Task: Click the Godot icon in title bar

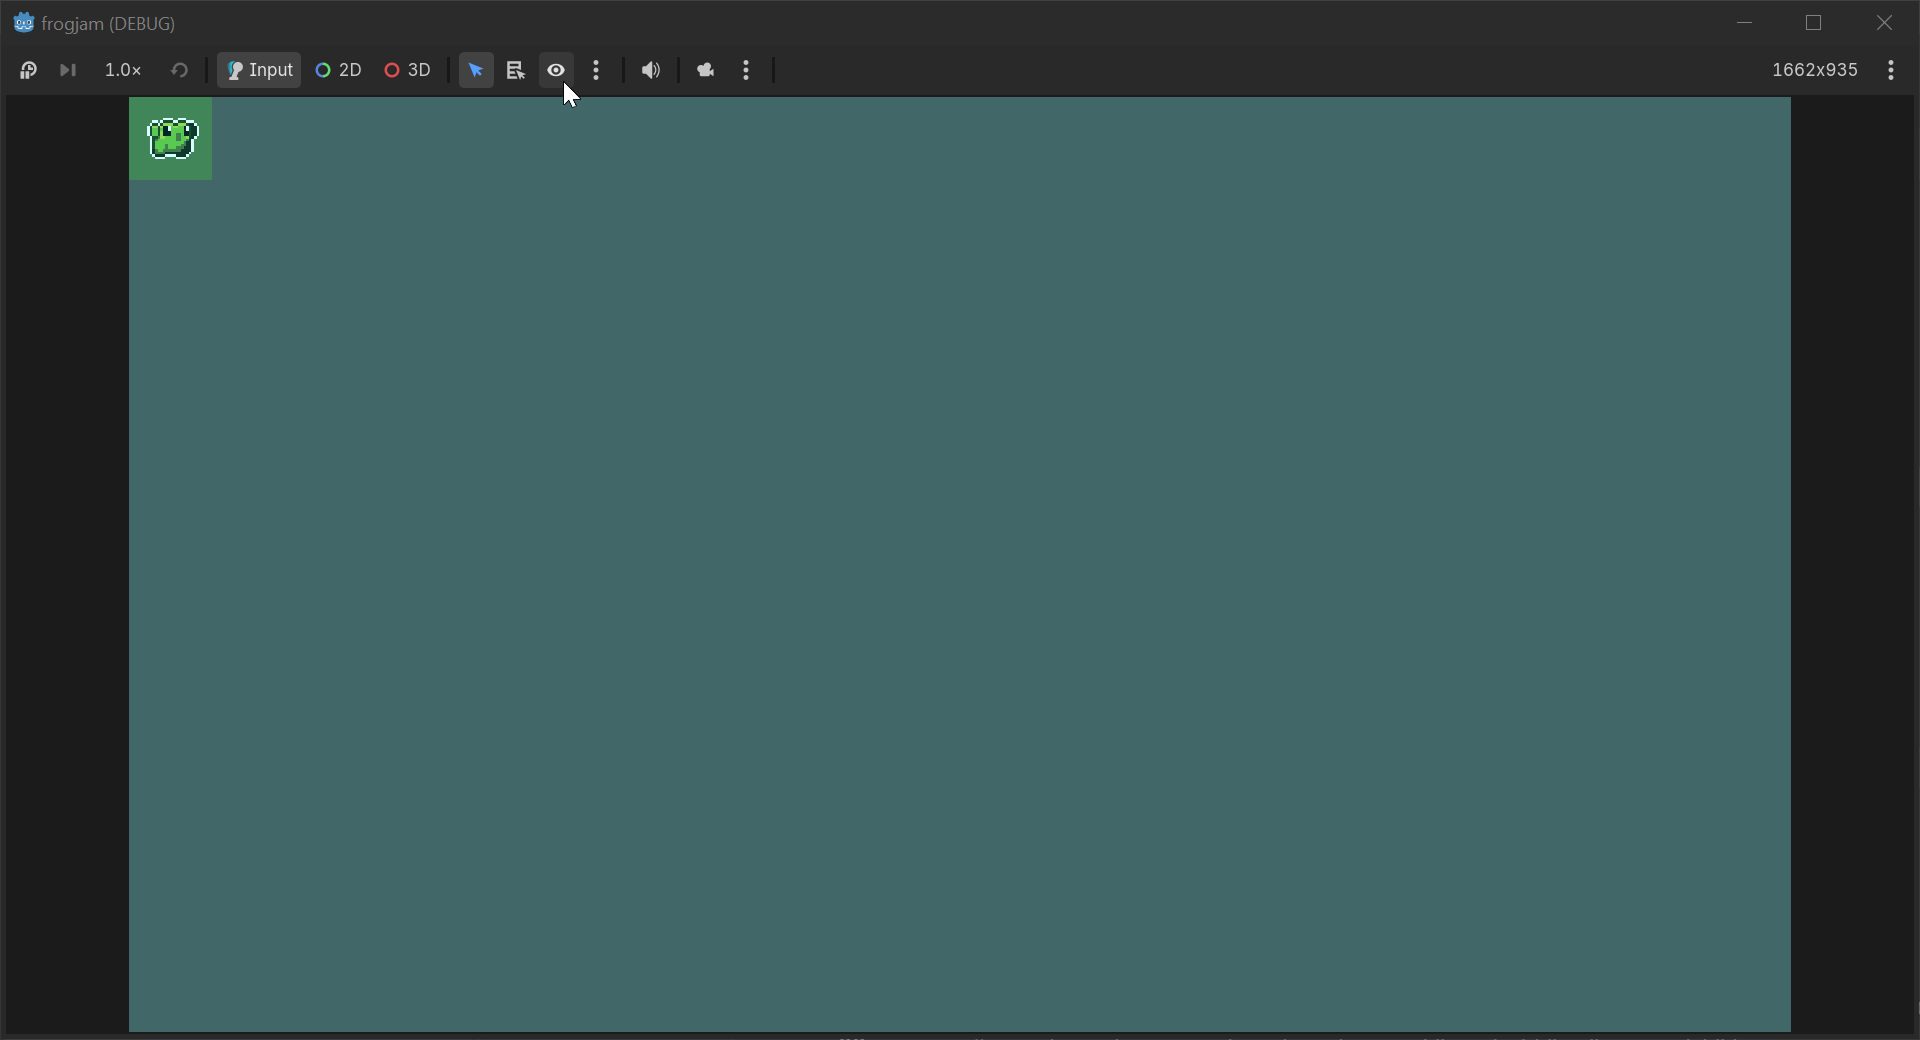Action: pyautogui.click(x=24, y=22)
